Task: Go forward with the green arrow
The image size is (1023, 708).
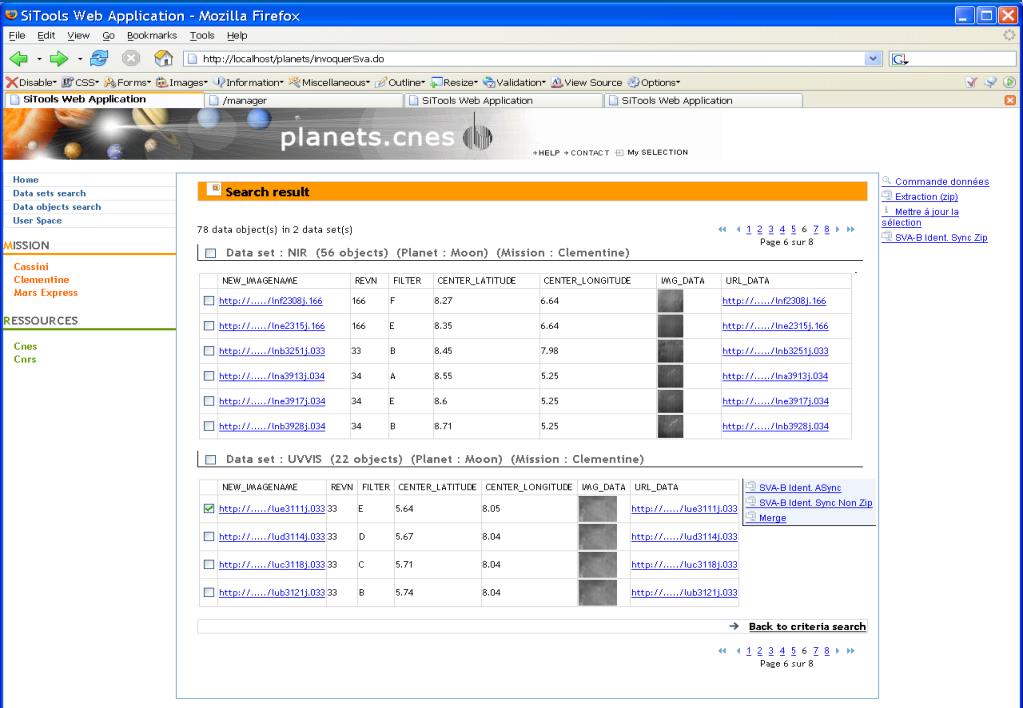Action: pyautogui.click(x=59, y=59)
